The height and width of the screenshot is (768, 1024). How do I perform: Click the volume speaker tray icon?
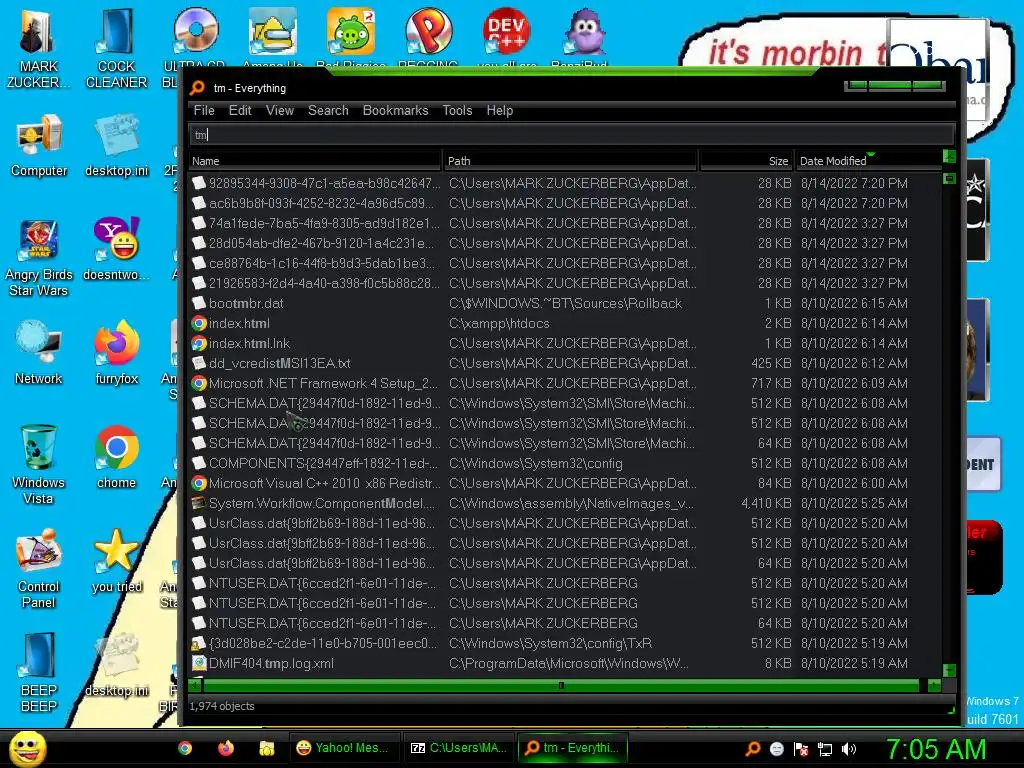point(849,749)
